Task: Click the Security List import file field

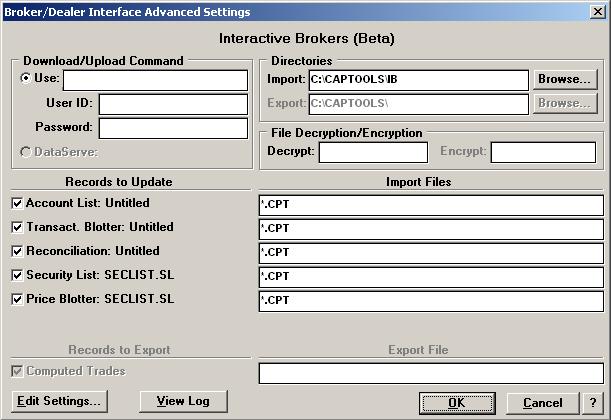Action: [x=431, y=277]
